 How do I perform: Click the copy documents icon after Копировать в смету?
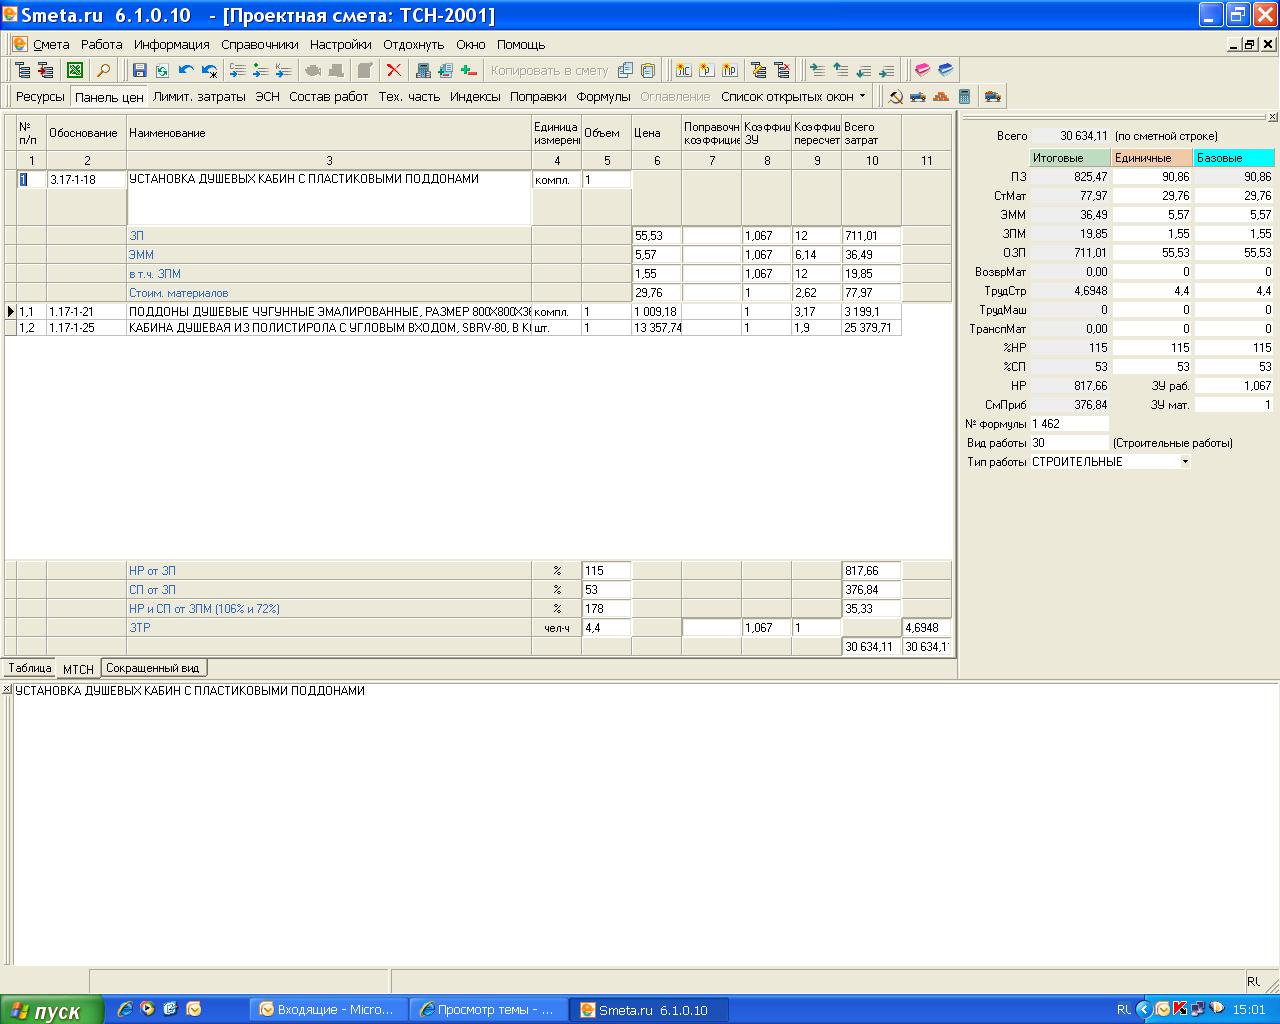click(x=625, y=70)
